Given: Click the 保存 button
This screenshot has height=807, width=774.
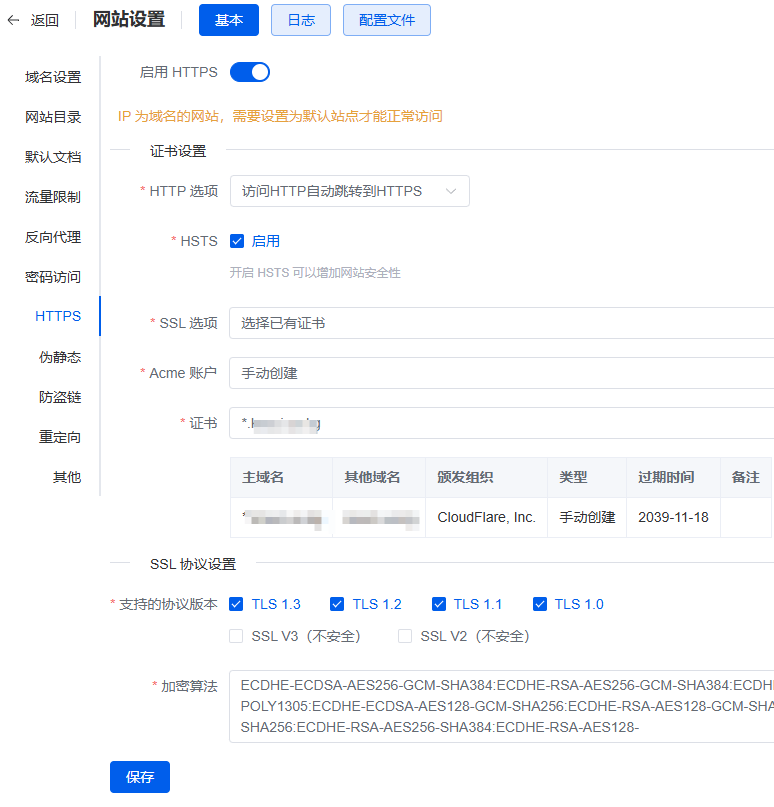Looking at the screenshot, I should [x=140, y=777].
